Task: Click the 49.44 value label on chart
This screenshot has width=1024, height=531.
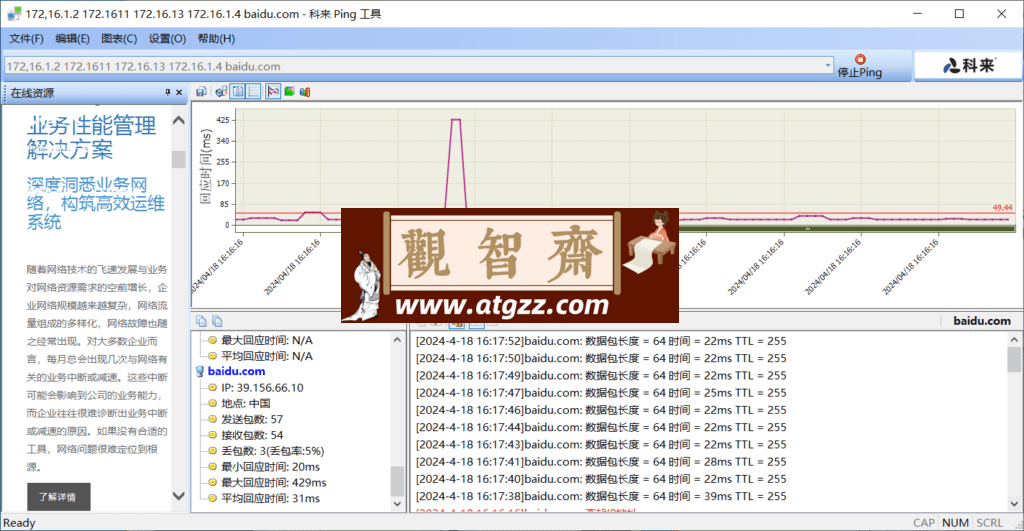Action: tap(1002, 208)
